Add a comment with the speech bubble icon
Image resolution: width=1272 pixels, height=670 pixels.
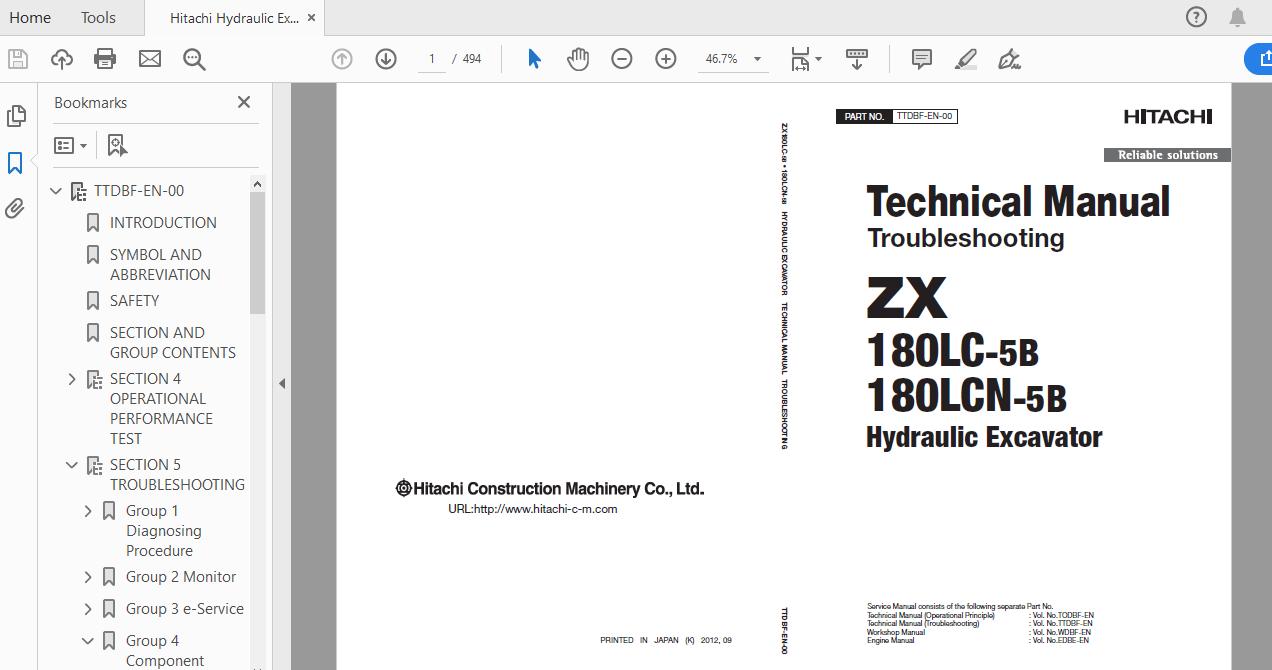pos(922,59)
